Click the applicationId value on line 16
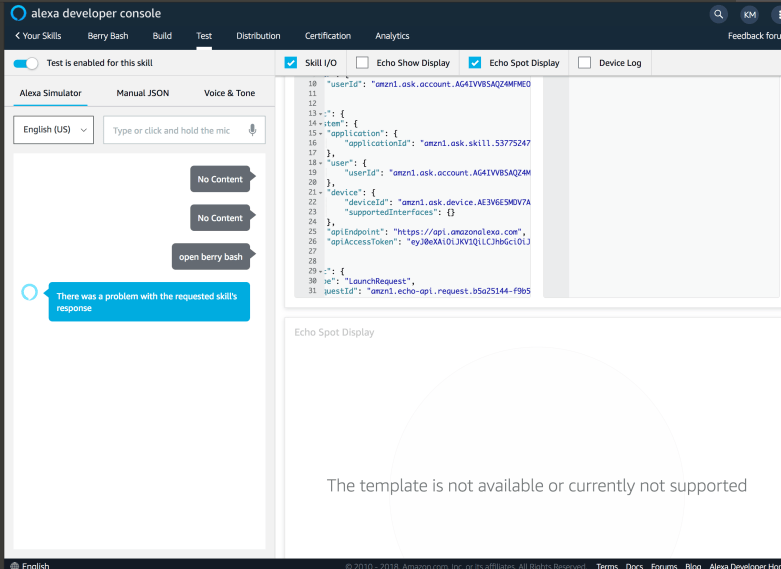This screenshot has width=781, height=569. (475, 143)
